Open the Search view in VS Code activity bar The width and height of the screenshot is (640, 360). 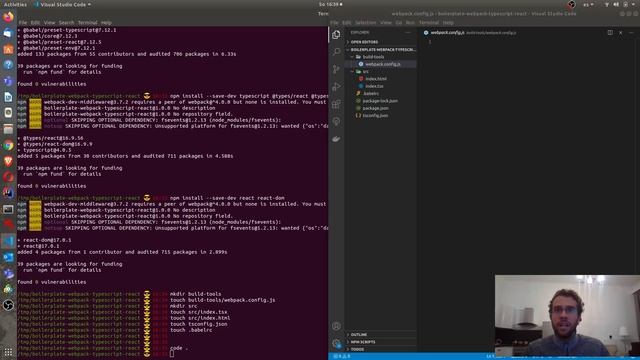pyautogui.click(x=336, y=52)
